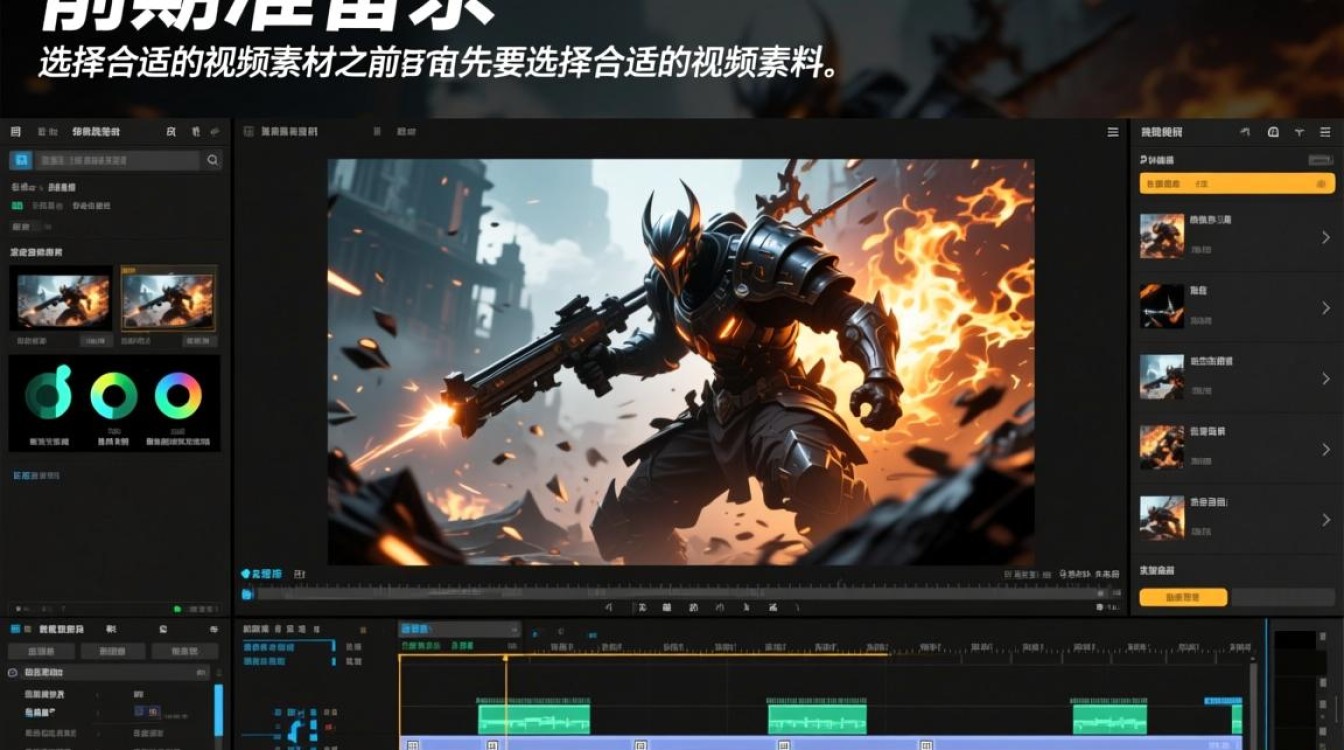Select the second green audio clip on timeline

[x=817, y=718]
